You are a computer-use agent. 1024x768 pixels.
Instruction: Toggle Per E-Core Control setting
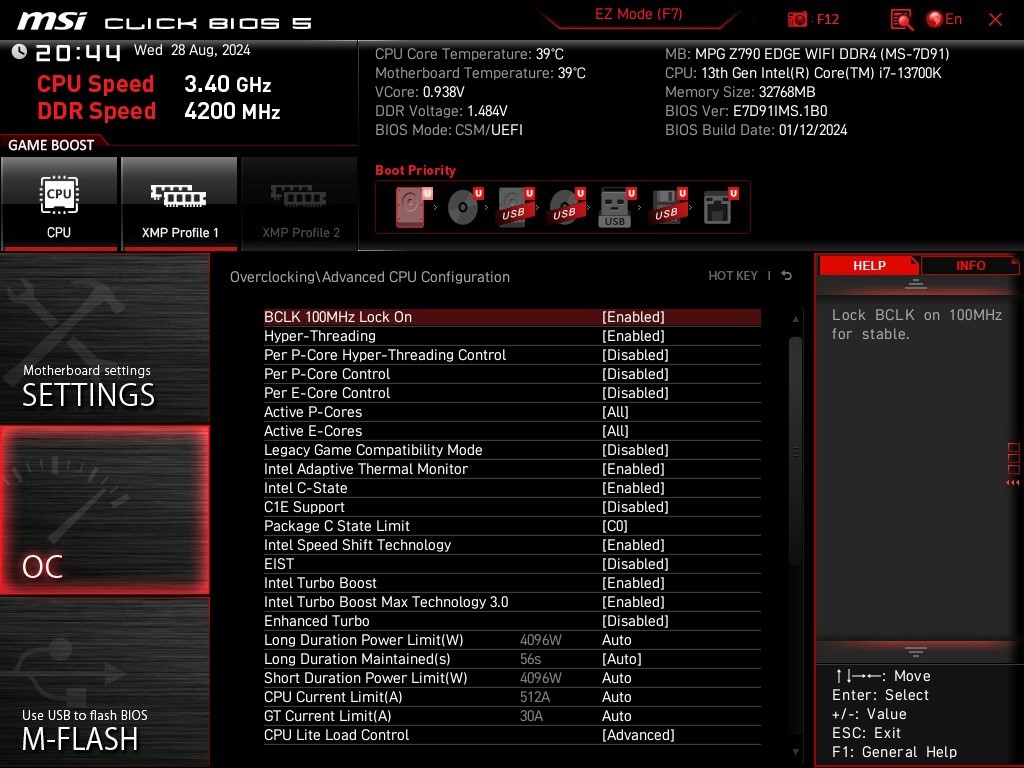click(x=512, y=392)
